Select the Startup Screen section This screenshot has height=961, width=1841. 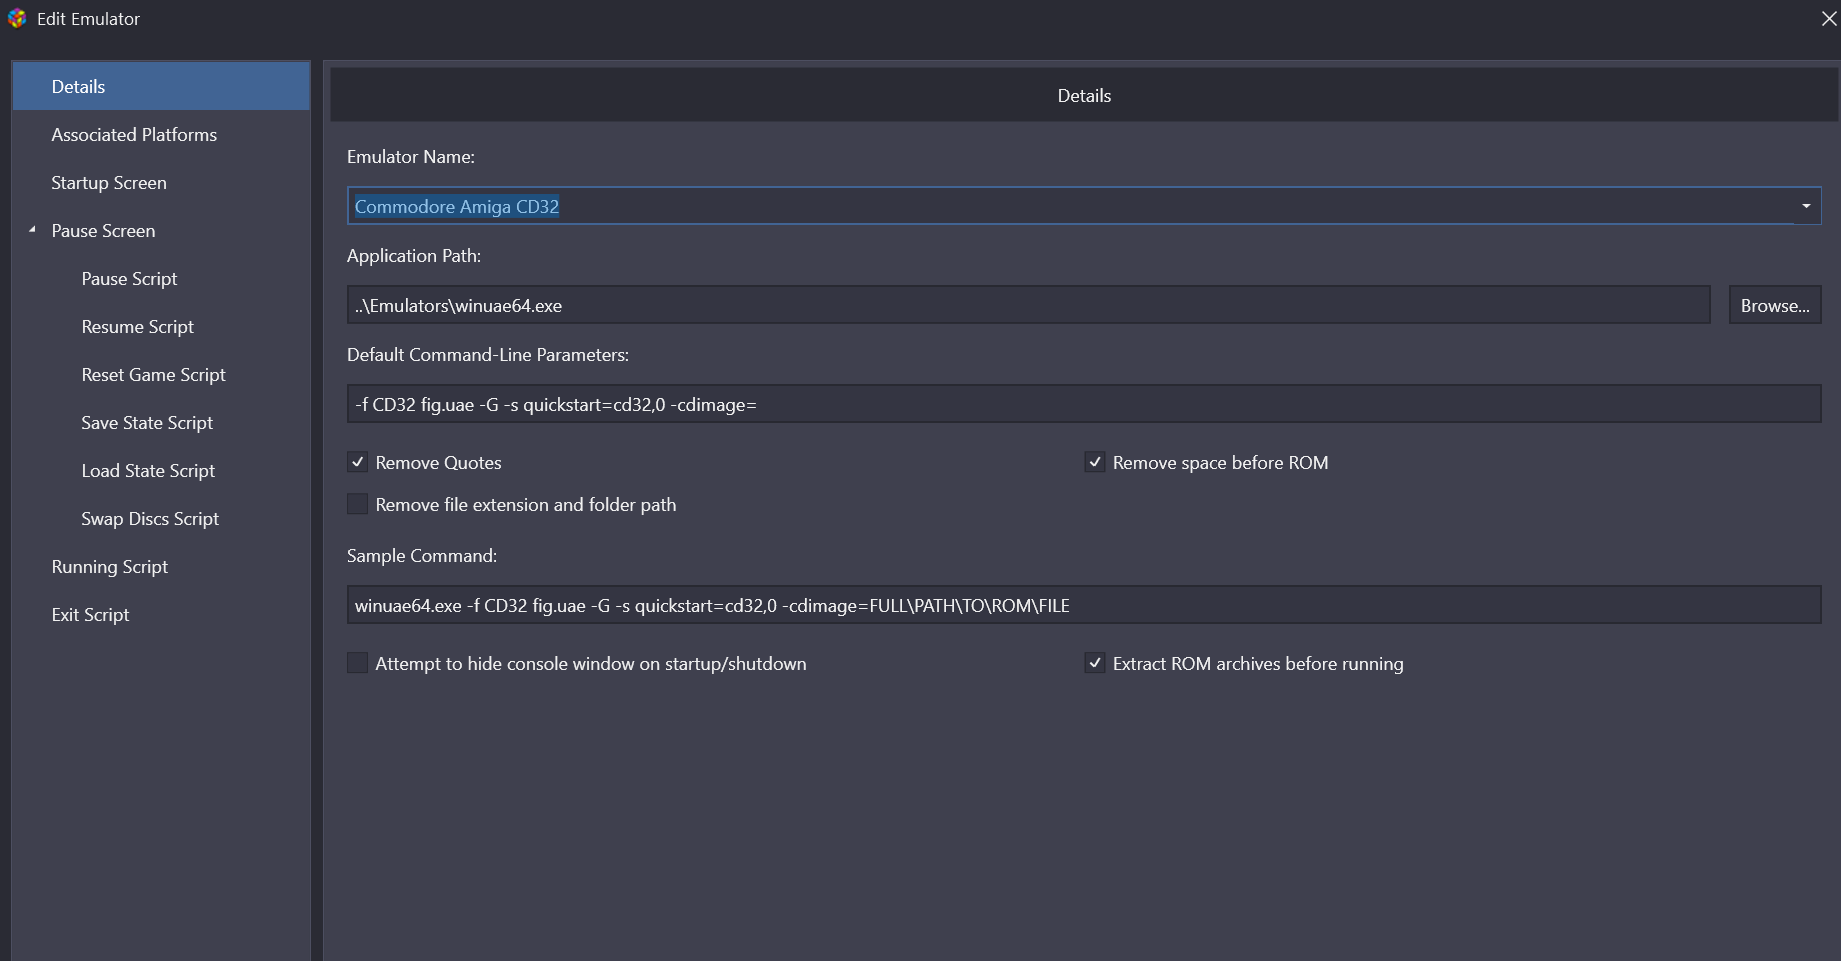coord(109,183)
